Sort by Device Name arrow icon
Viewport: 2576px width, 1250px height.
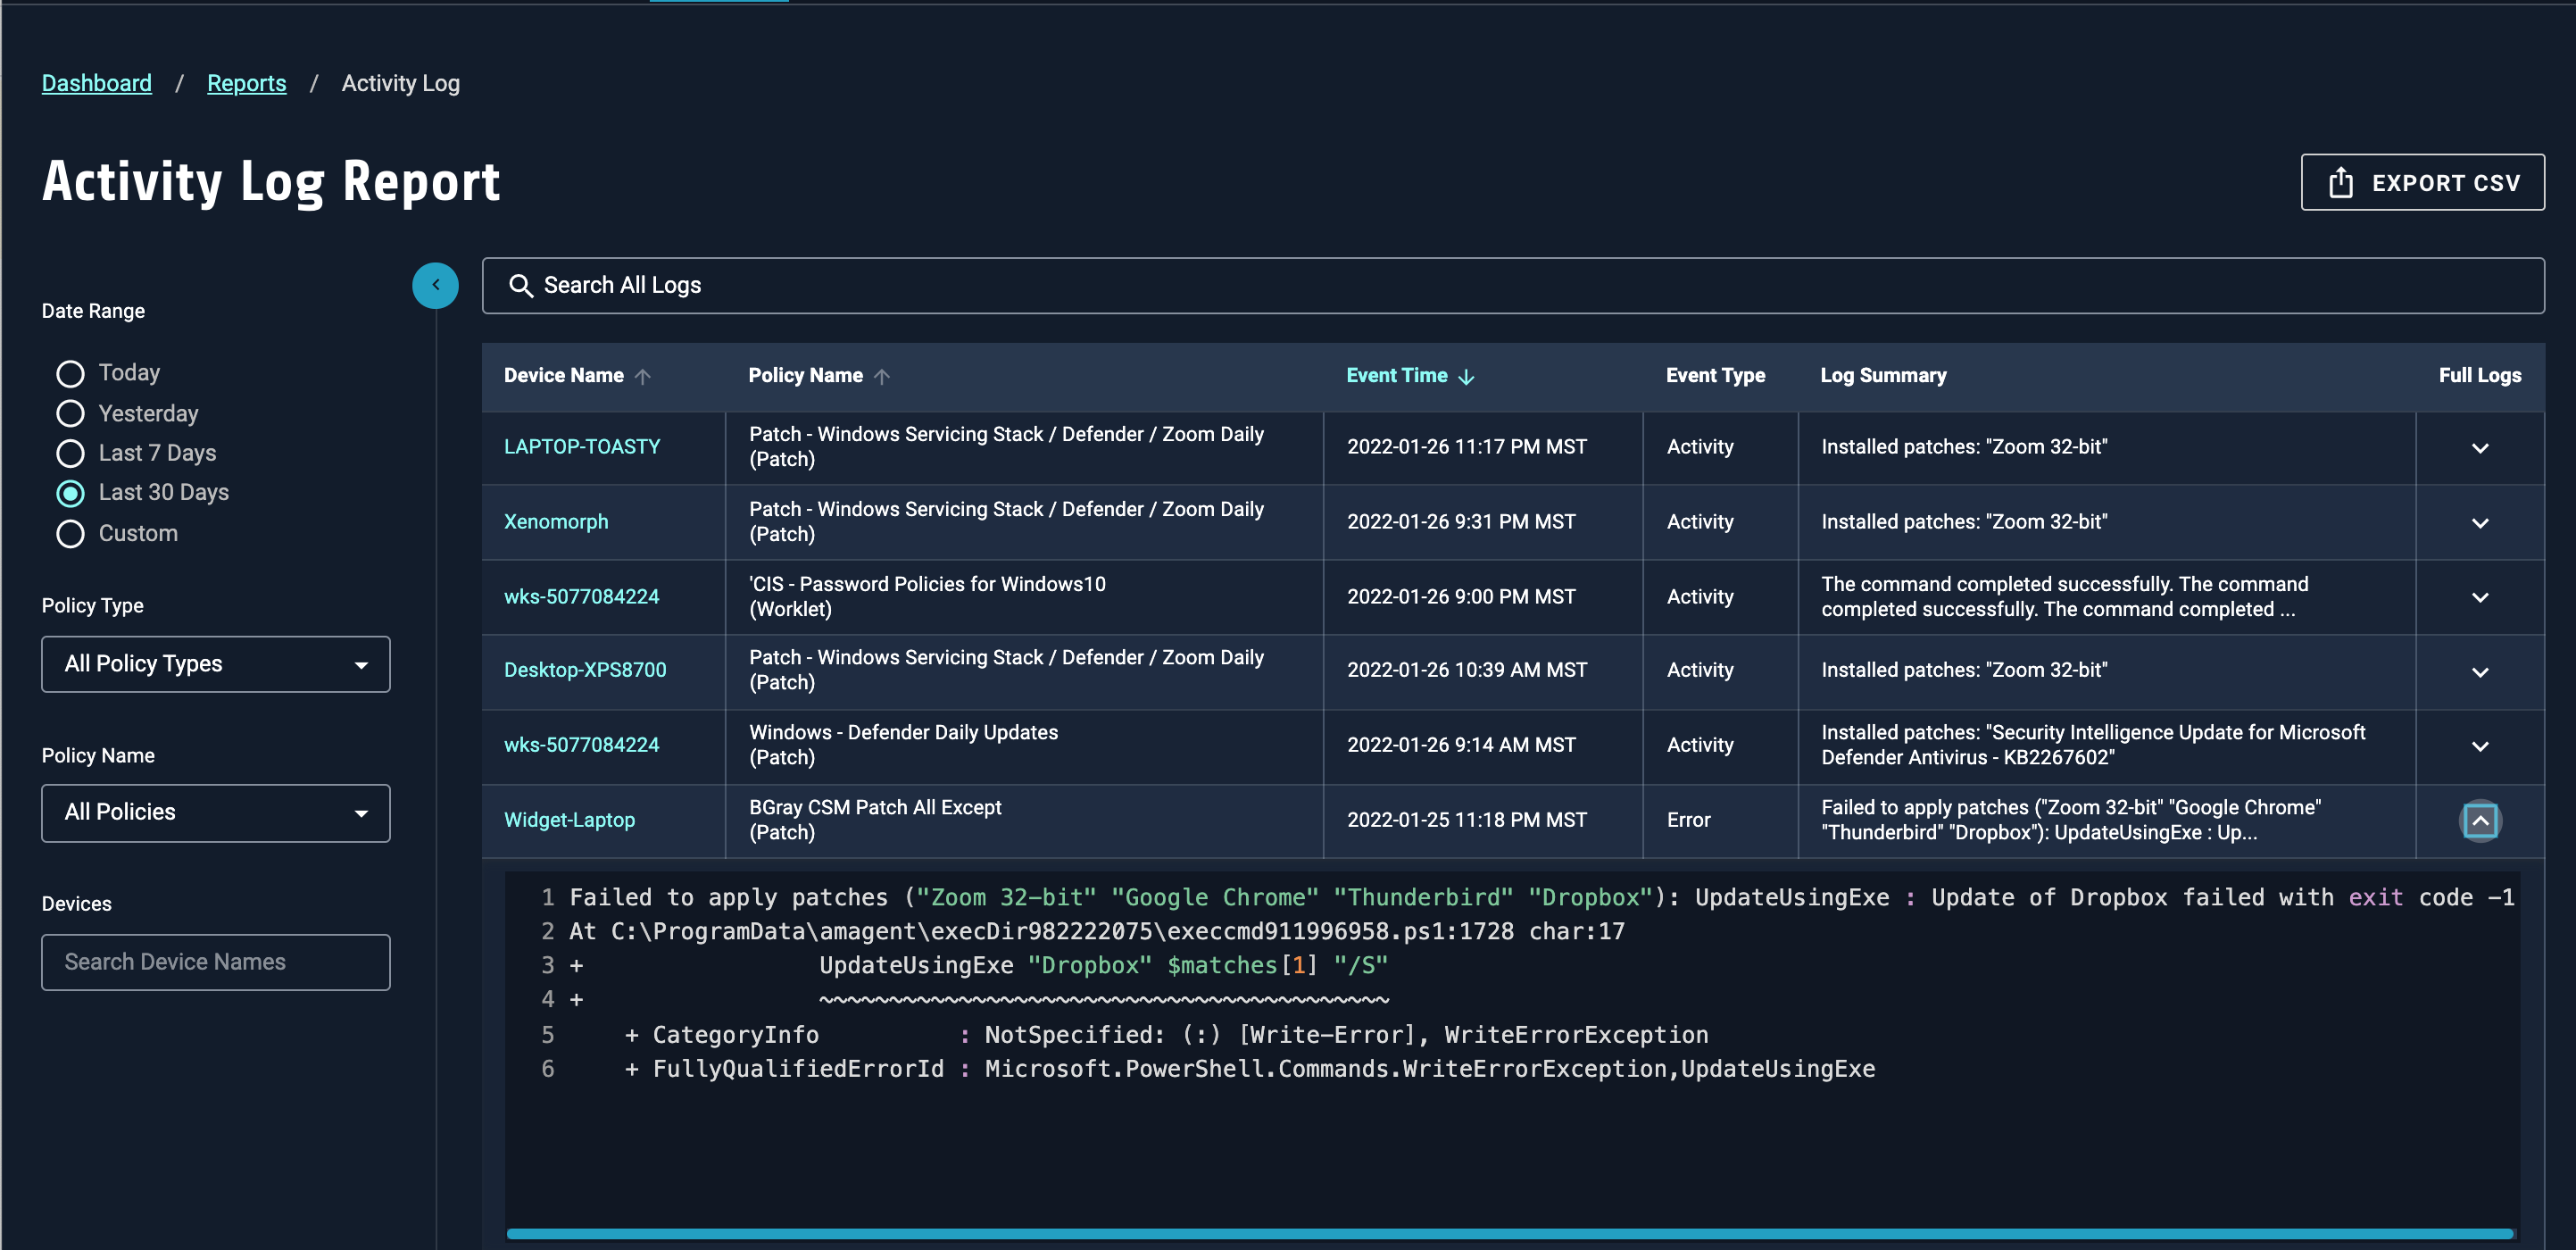coord(643,376)
